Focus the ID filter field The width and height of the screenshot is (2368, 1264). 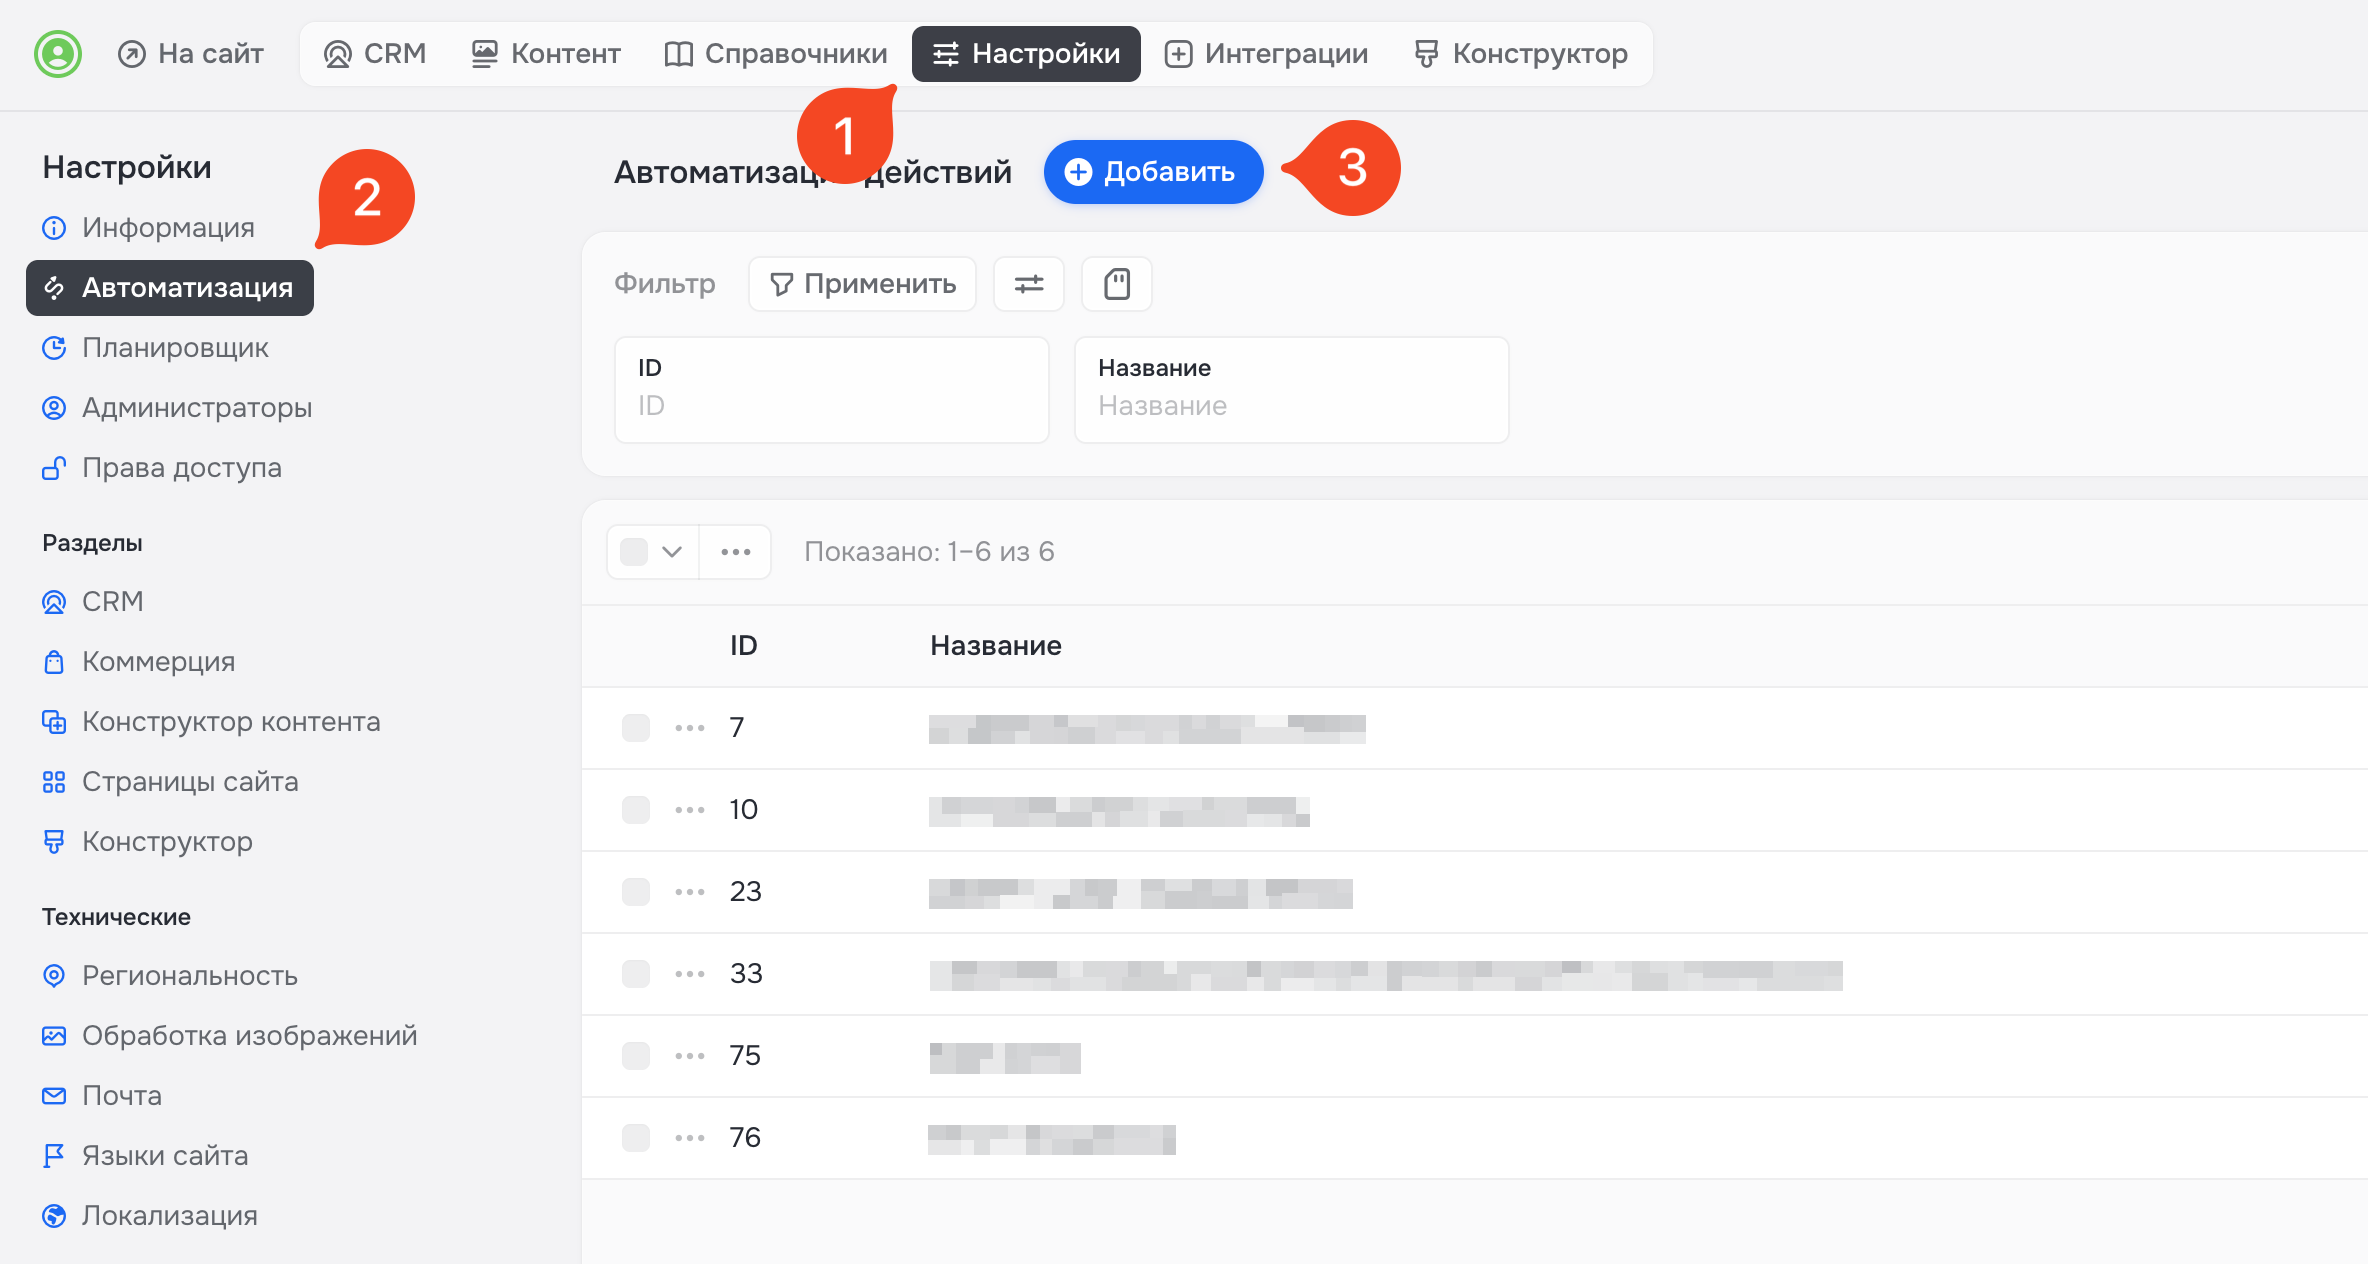832,390
